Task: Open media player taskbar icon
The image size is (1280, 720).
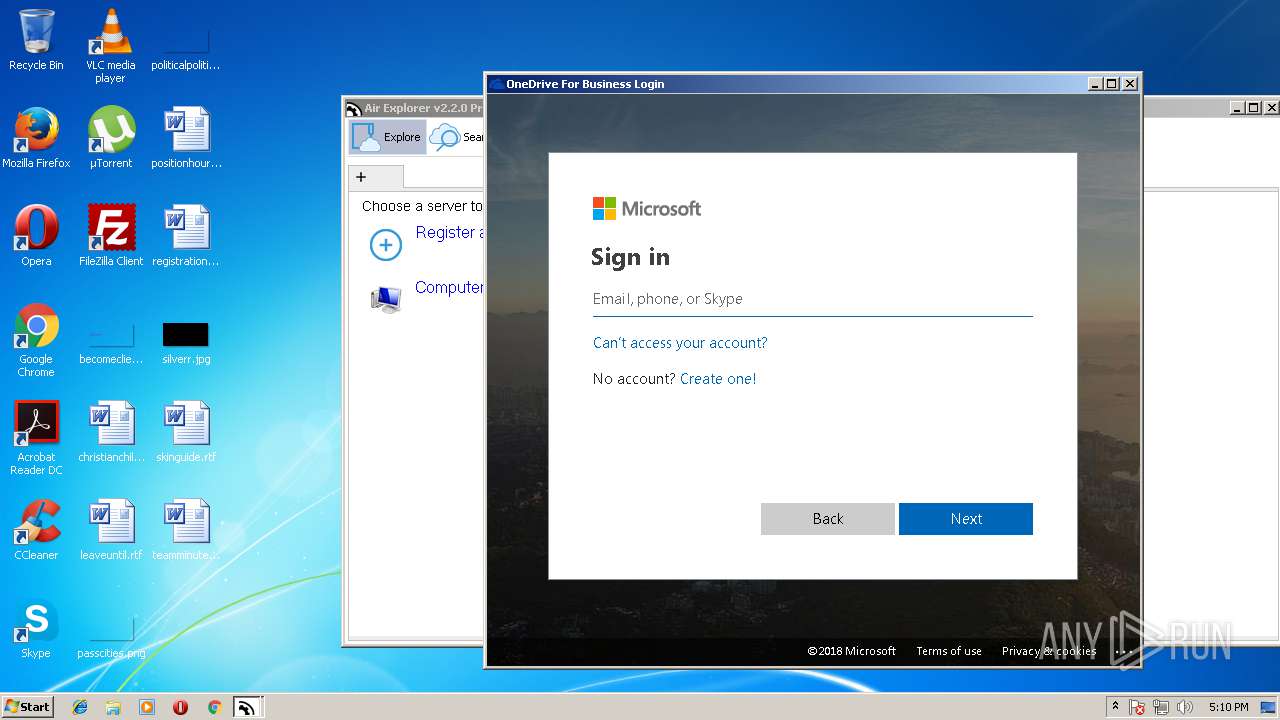Action: click(x=147, y=707)
